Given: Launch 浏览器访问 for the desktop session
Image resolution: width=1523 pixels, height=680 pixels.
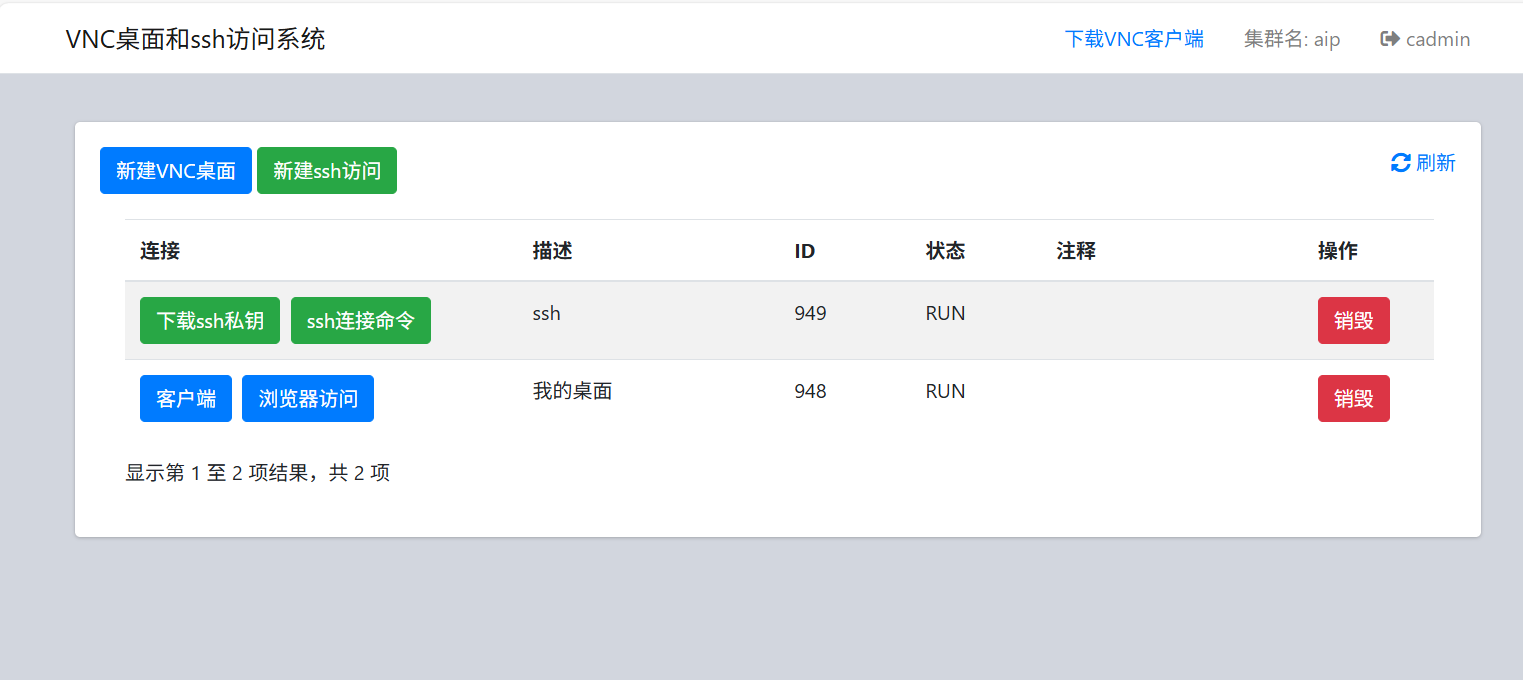Looking at the screenshot, I should [x=308, y=399].
